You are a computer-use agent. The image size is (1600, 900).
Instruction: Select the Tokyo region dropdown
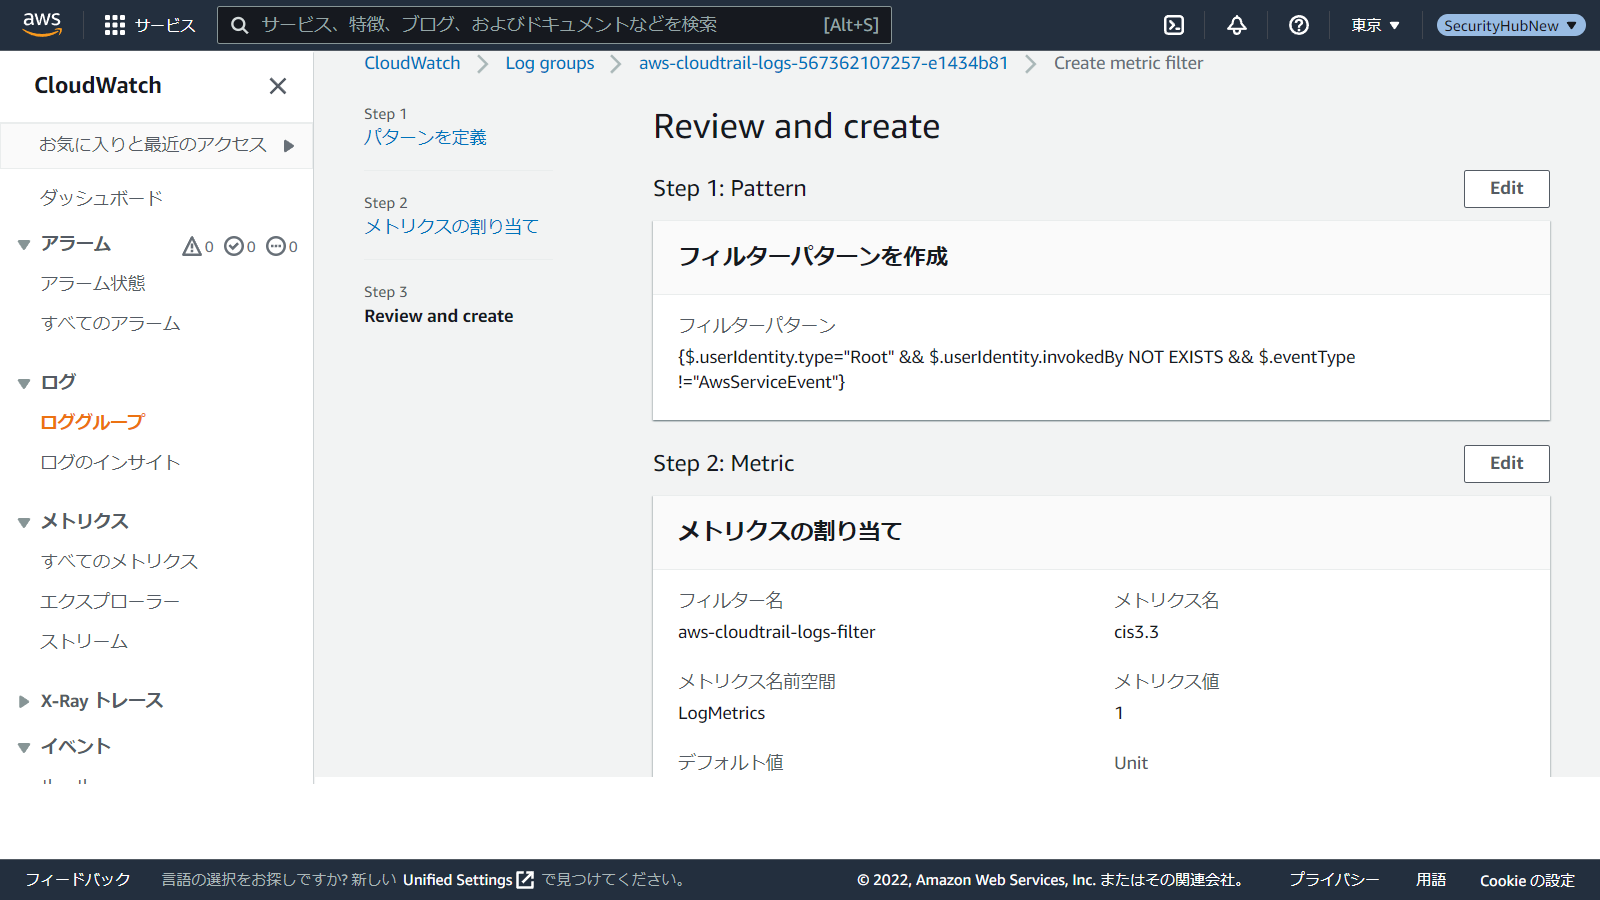point(1375,25)
